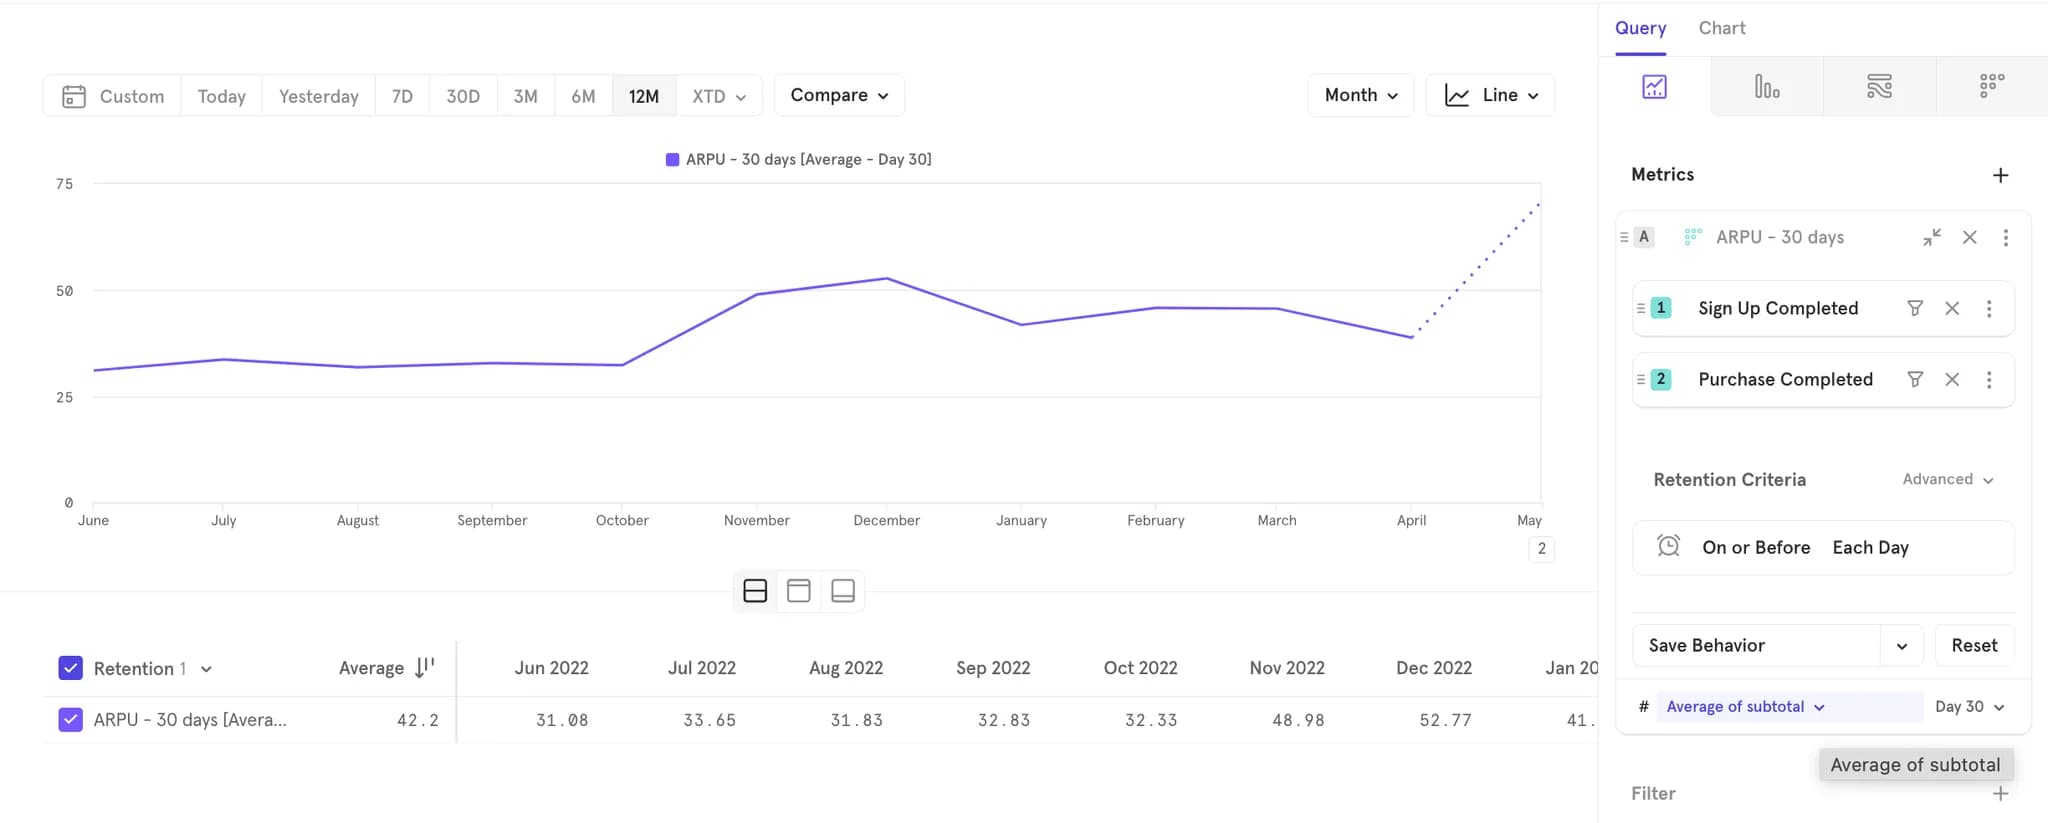Toggle the ARPU legend color swatch

pyautogui.click(x=672, y=160)
